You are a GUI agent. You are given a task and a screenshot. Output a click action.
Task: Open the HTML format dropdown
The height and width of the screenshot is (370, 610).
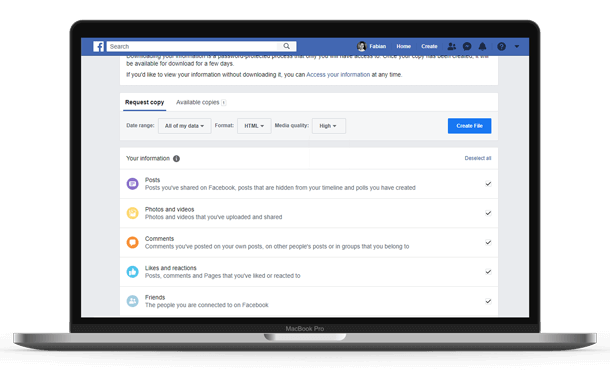254,126
